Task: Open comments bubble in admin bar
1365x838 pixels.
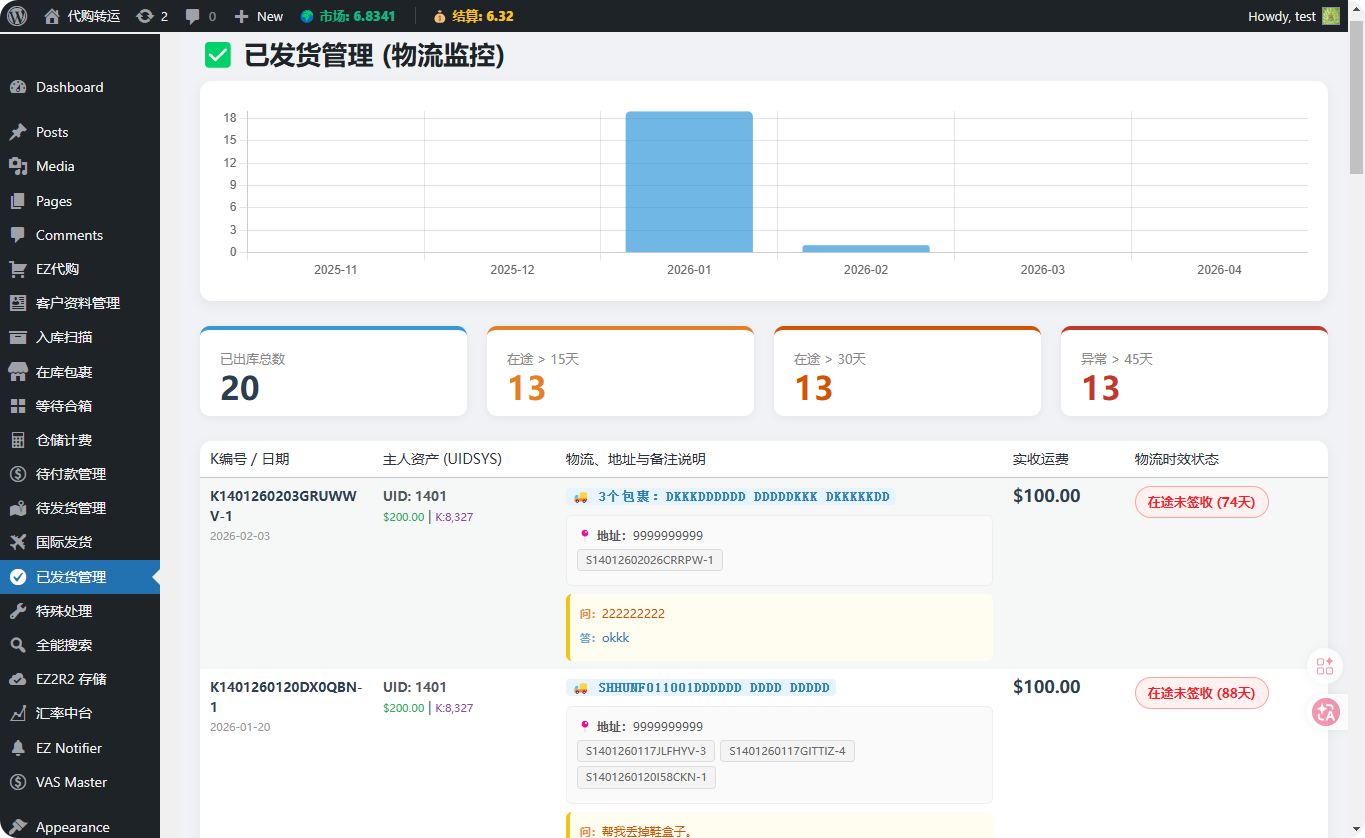Action: (193, 16)
